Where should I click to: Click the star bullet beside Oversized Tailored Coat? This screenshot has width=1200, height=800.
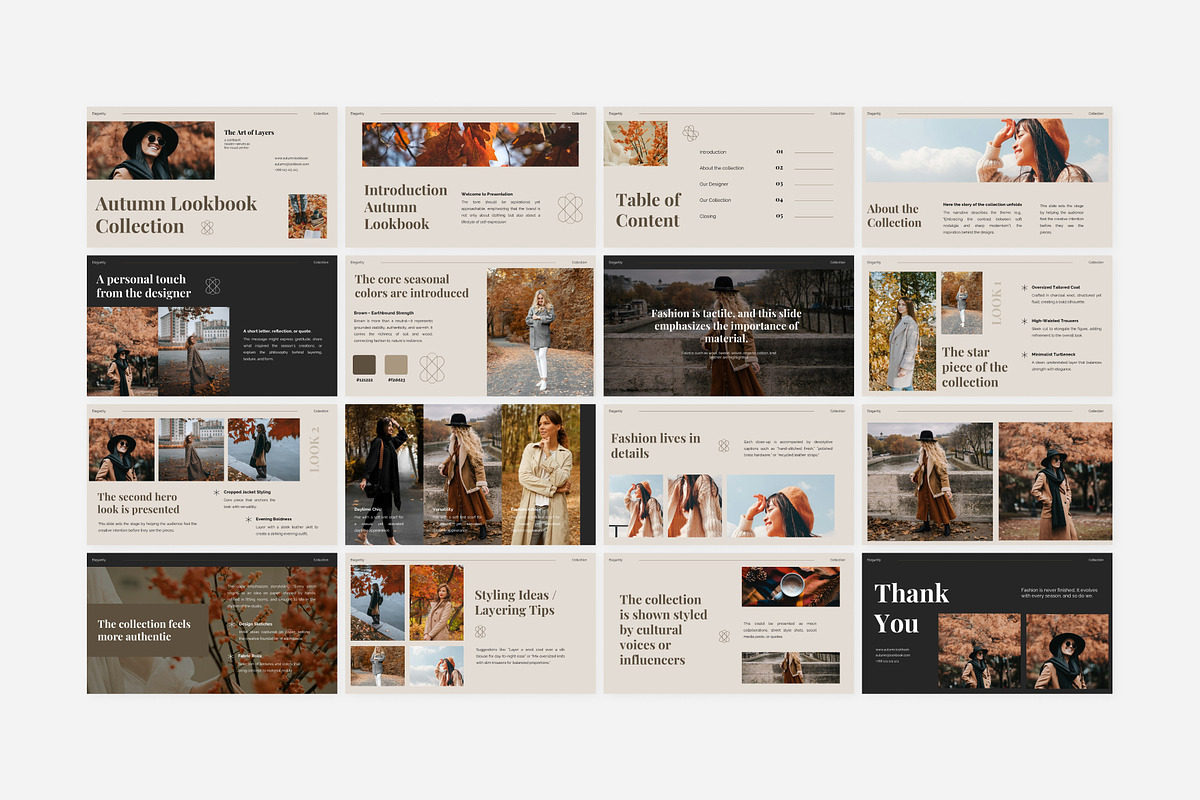point(1024,288)
